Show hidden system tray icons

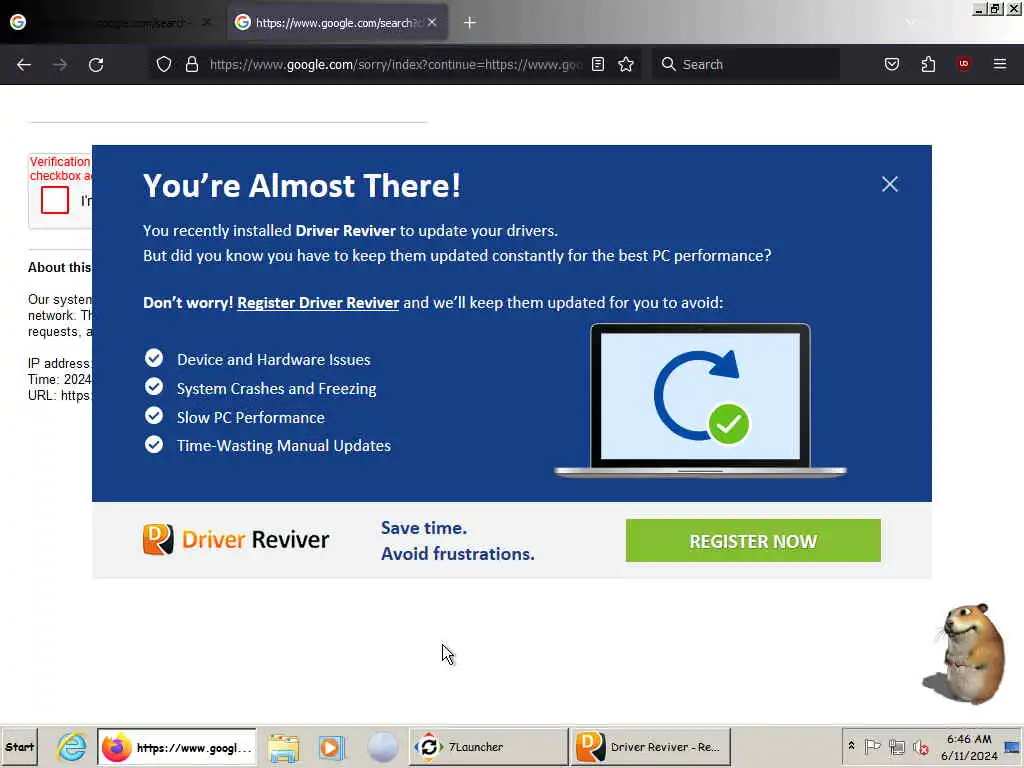tap(851, 745)
